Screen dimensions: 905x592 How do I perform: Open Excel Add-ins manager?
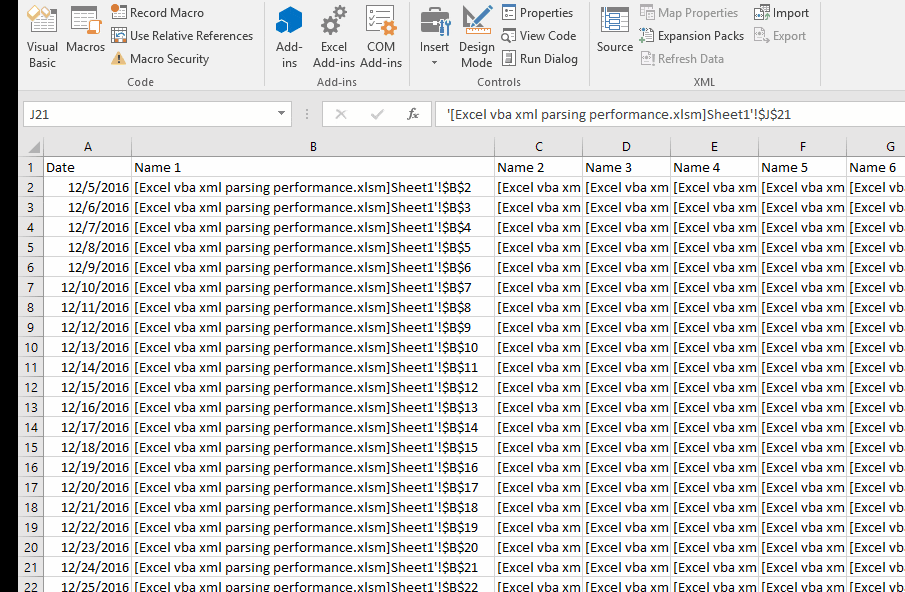pos(334,37)
